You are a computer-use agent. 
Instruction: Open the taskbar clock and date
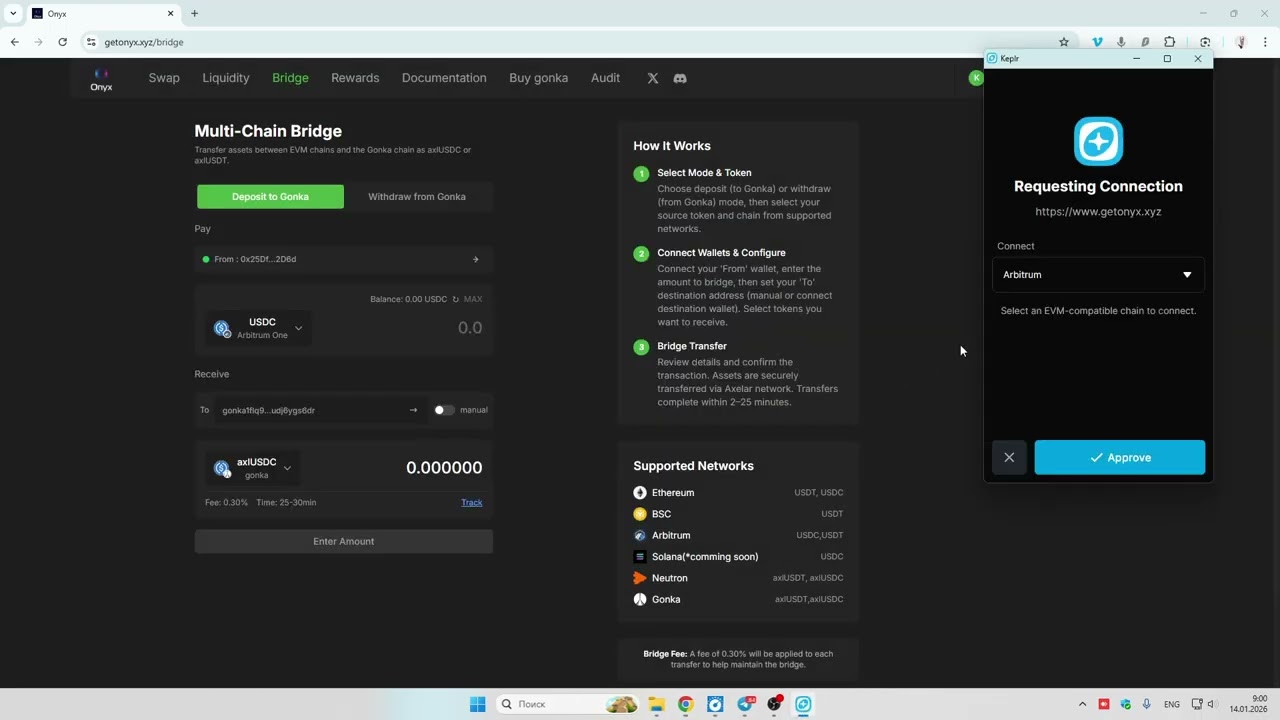point(1248,704)
